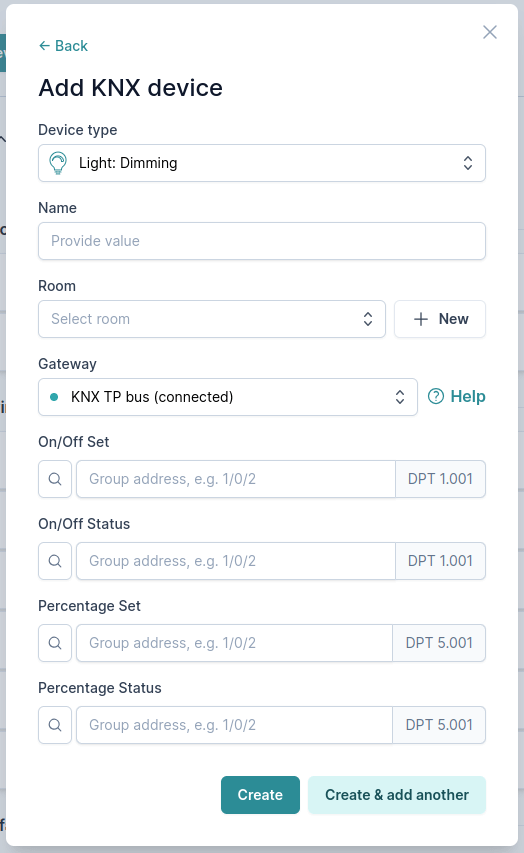Click Percentage Status group address field
Image resolution: width=524 pixels, height=853 pixels.
[x=234, y=725]
